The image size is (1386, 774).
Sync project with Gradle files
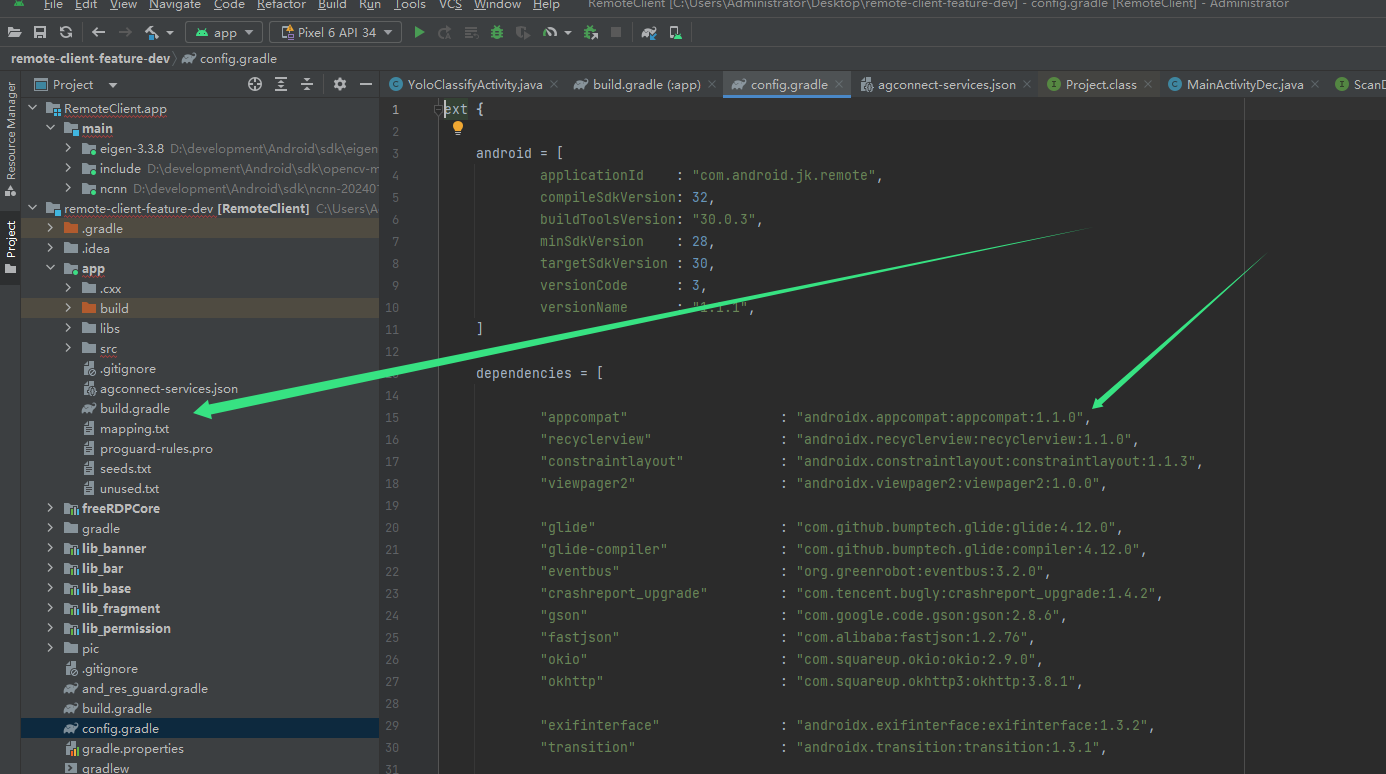[647, 32]
